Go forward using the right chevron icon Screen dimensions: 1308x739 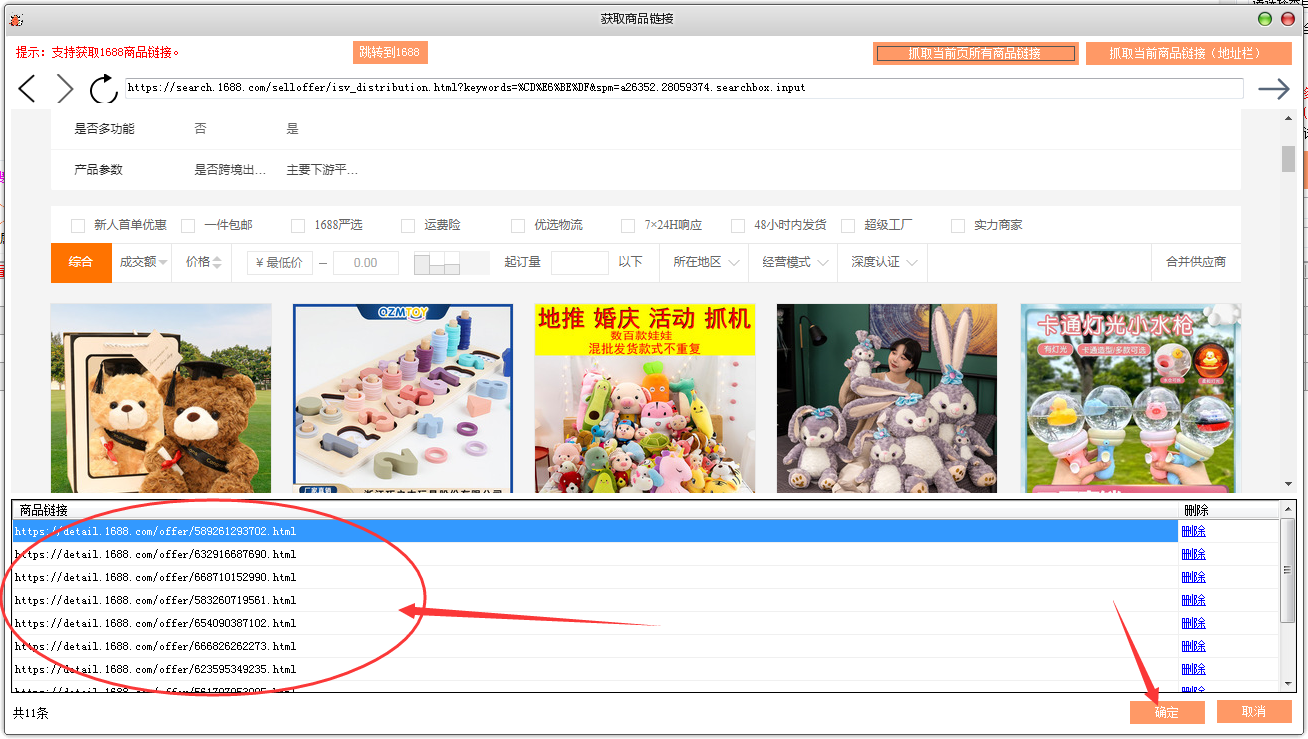pos(65,89)
